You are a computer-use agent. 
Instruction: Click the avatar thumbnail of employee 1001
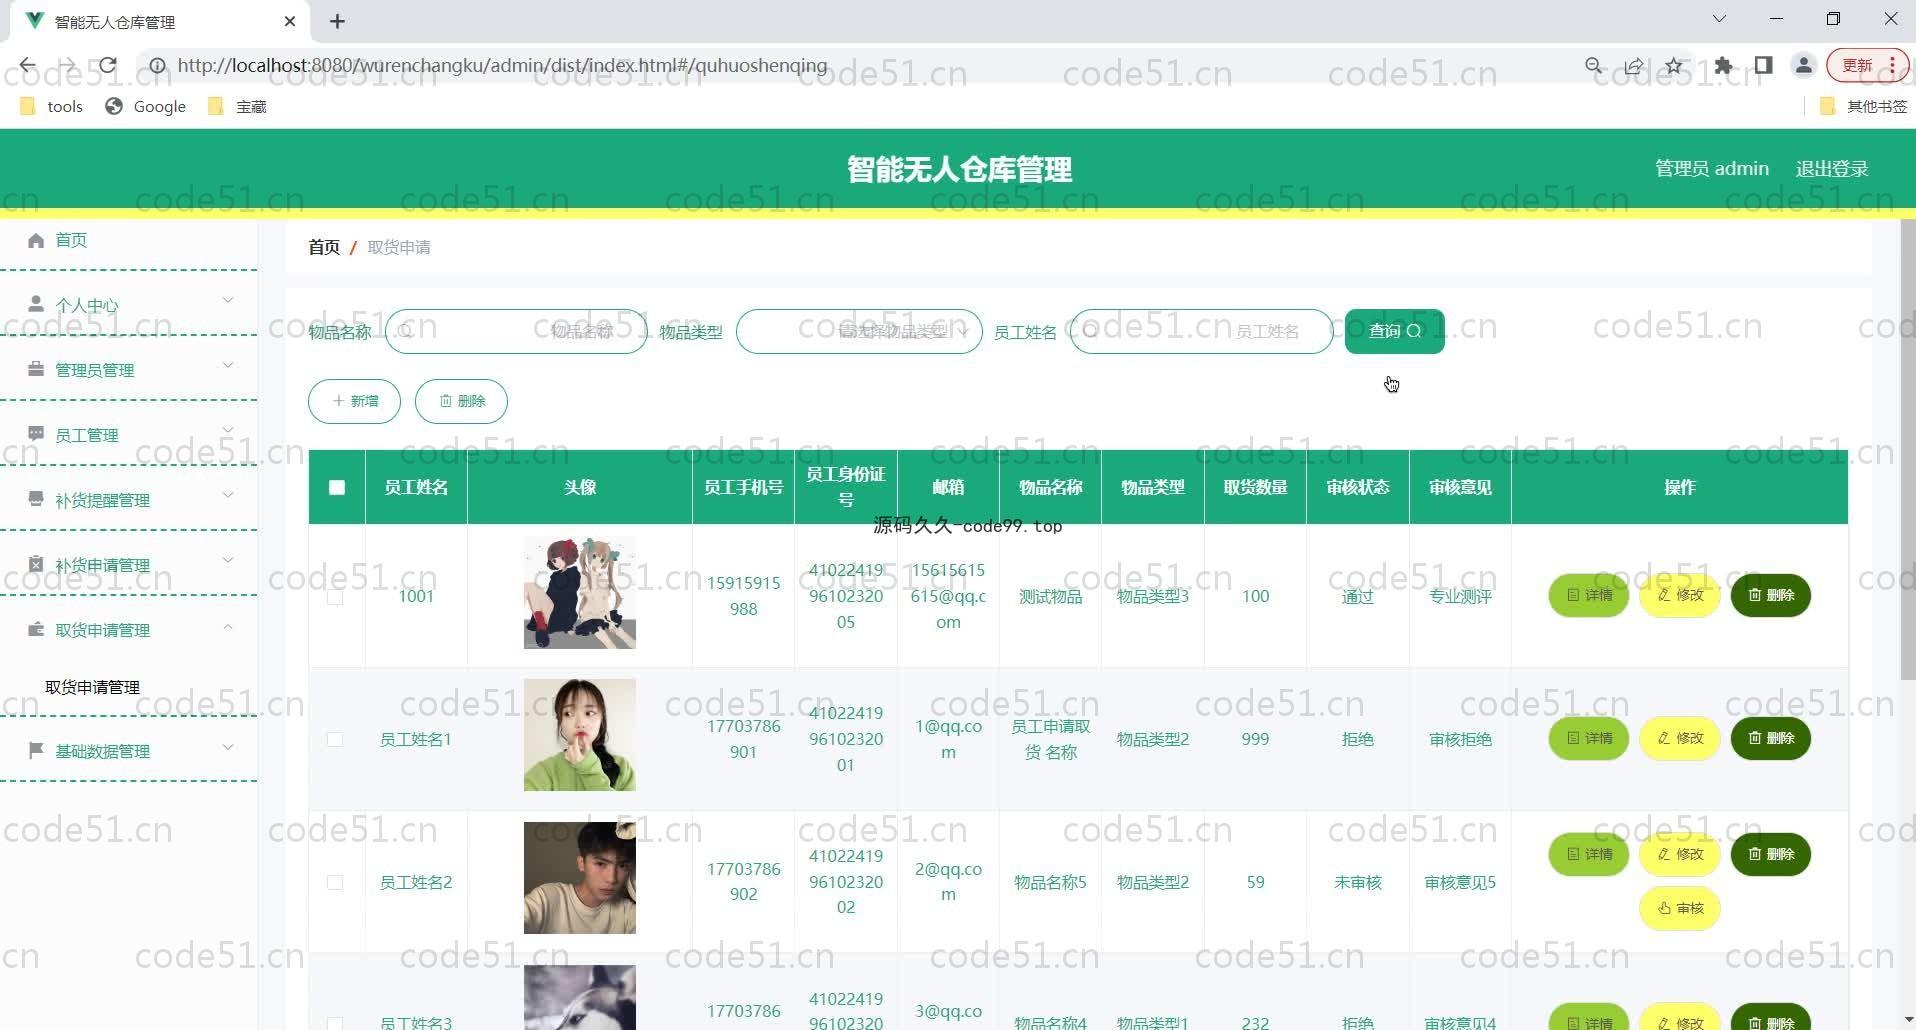click(580, 593)
